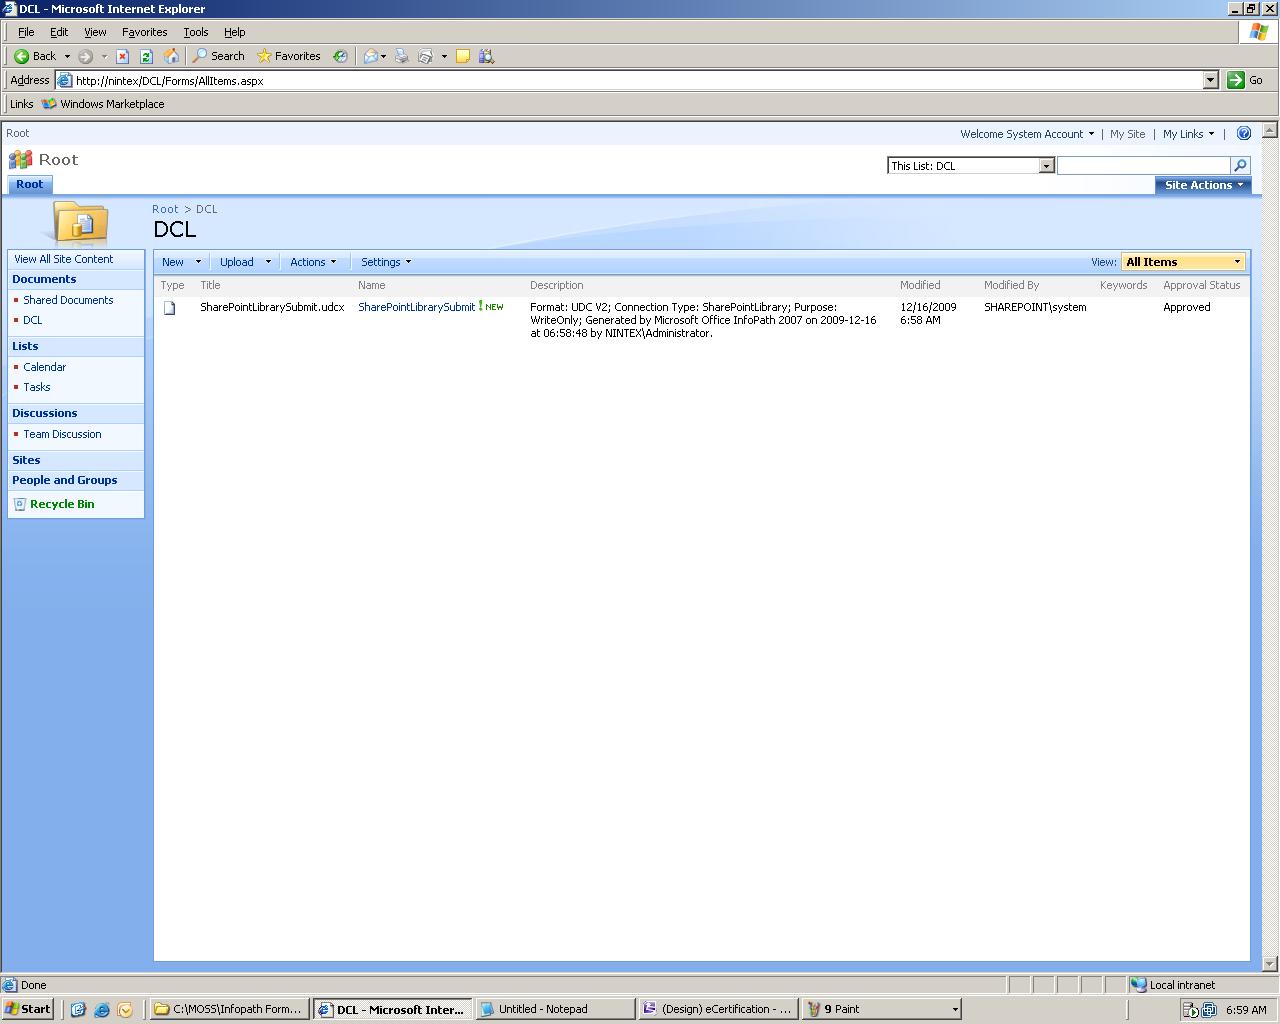Click View All Site Content link
Screen dimensions: 1280x1024
[x=63, y=259]
